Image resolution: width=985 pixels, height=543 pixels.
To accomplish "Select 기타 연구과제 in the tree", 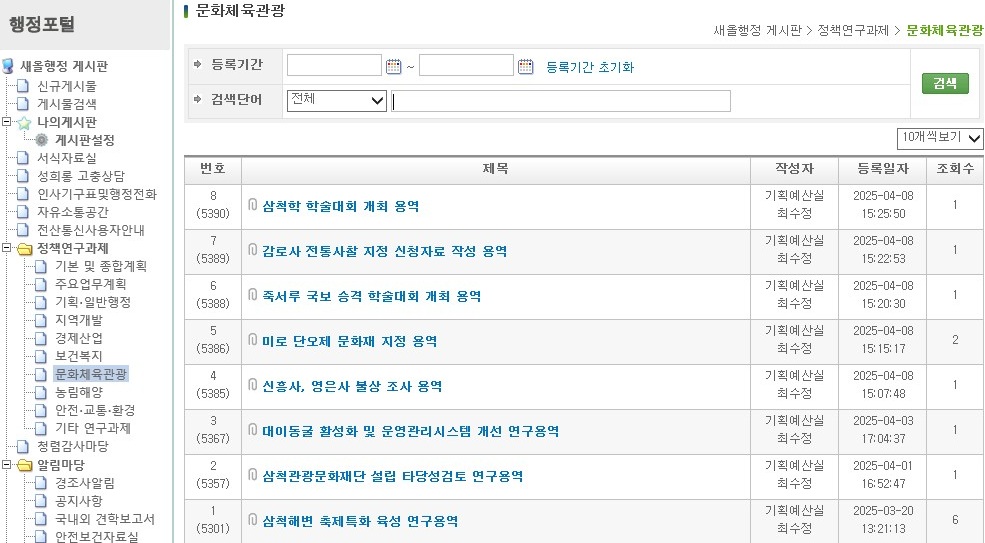I will pos(93,429).
